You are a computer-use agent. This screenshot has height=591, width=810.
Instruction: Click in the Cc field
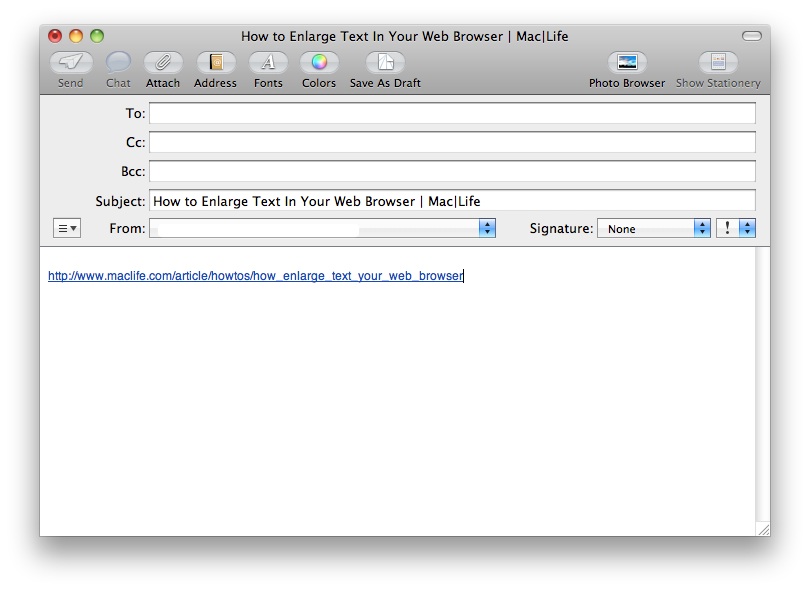pos(453,142)
